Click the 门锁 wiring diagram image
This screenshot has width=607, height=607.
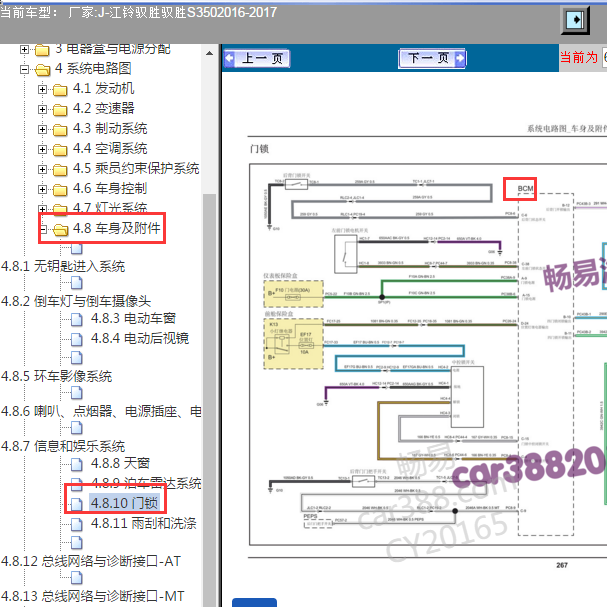pos(428,354)
